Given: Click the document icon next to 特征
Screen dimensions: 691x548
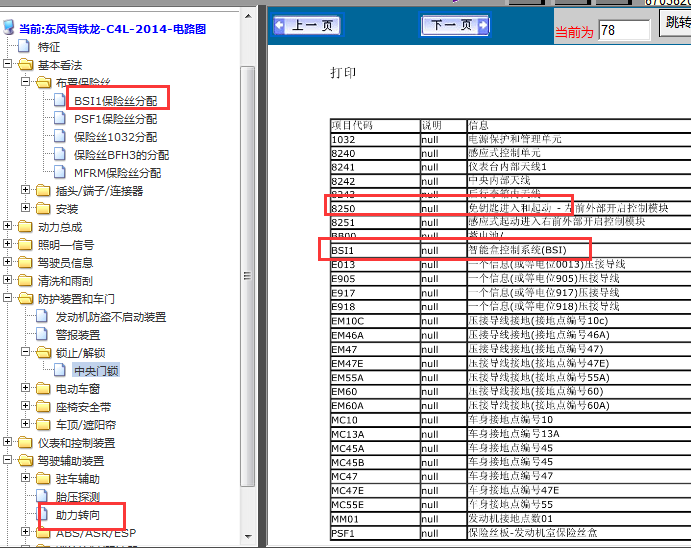Looking at the screenshot, I should coord(24,46).
